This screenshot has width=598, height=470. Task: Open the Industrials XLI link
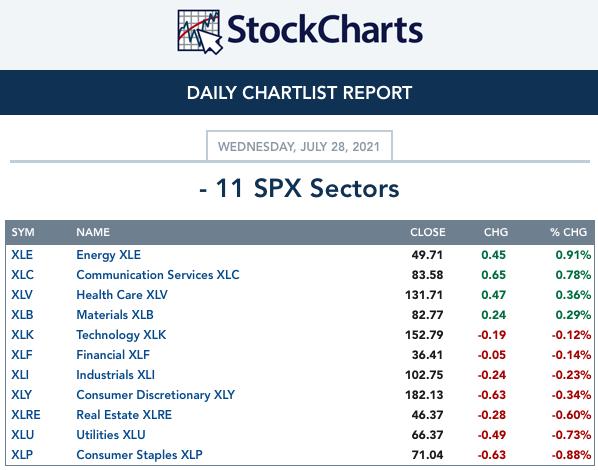[x=116, y=375]
